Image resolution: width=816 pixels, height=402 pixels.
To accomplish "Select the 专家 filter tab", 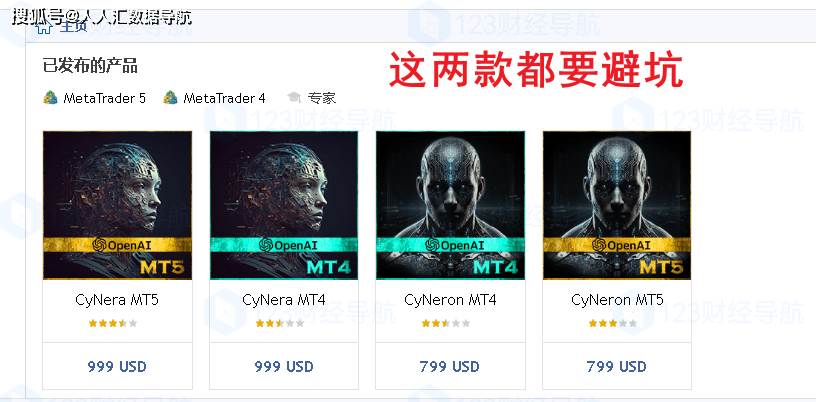I will [x=311, y=97].
